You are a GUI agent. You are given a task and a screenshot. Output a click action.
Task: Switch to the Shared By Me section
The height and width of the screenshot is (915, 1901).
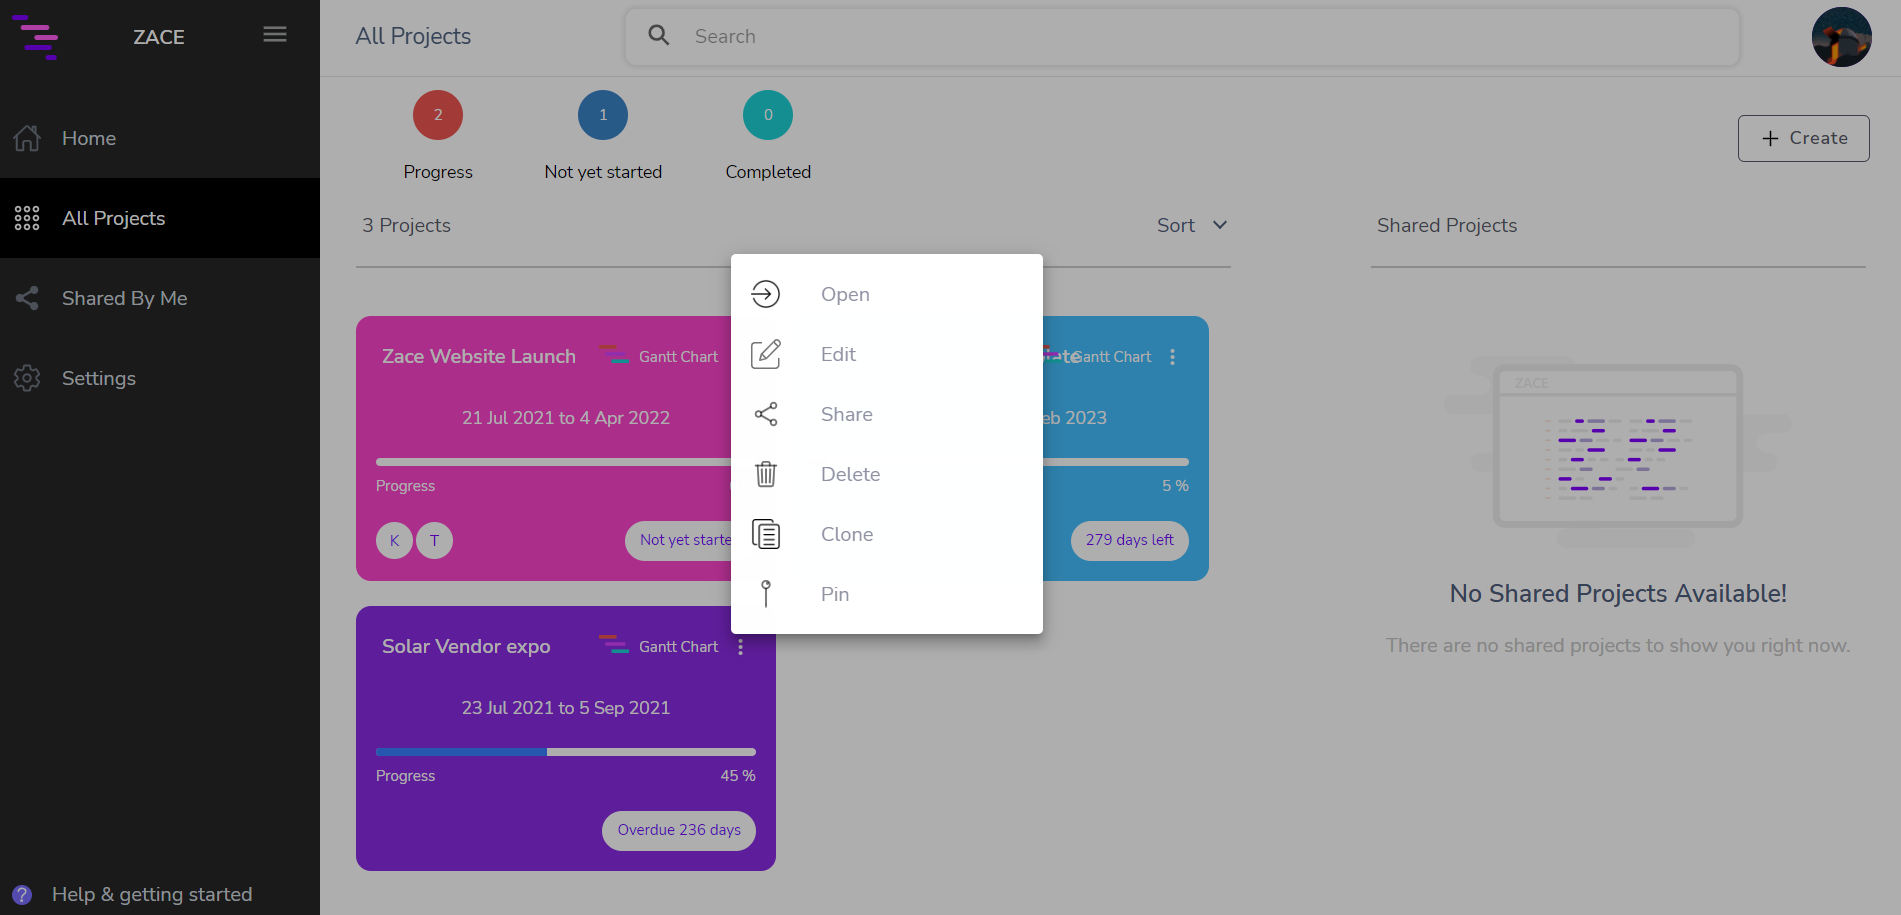click(124, 298)
